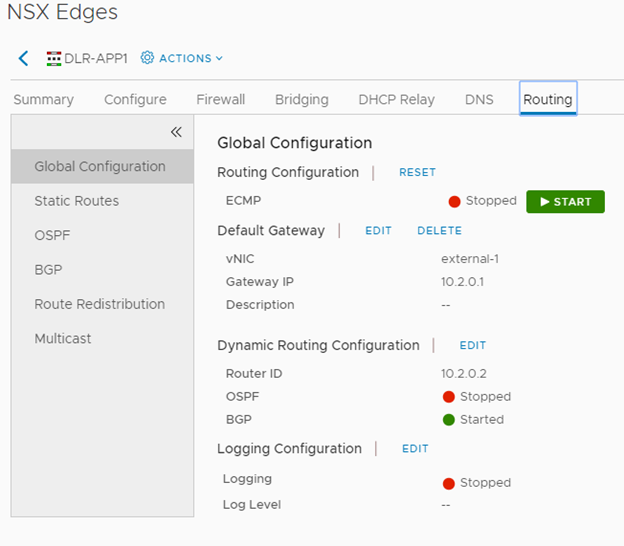Viewport: 624px width, 546px height.
Task: Delete the Default Gateway
Action: pos(439,231)
